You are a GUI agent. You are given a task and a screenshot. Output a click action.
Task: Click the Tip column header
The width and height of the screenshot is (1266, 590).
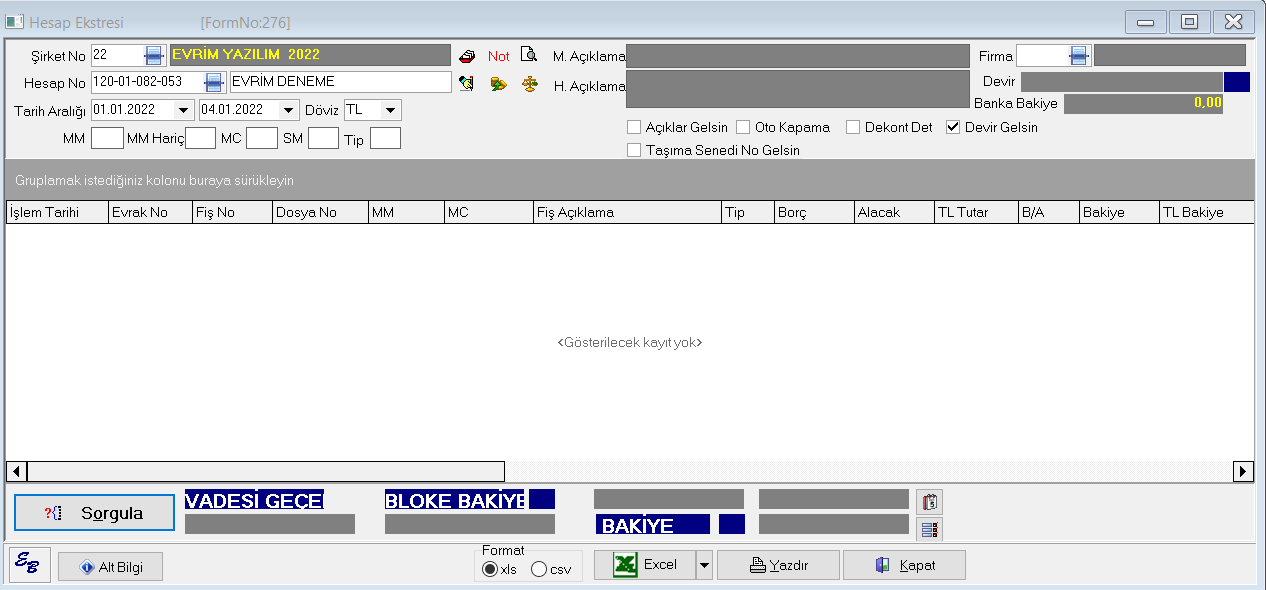pyautogui.click(x=748, y=212)
